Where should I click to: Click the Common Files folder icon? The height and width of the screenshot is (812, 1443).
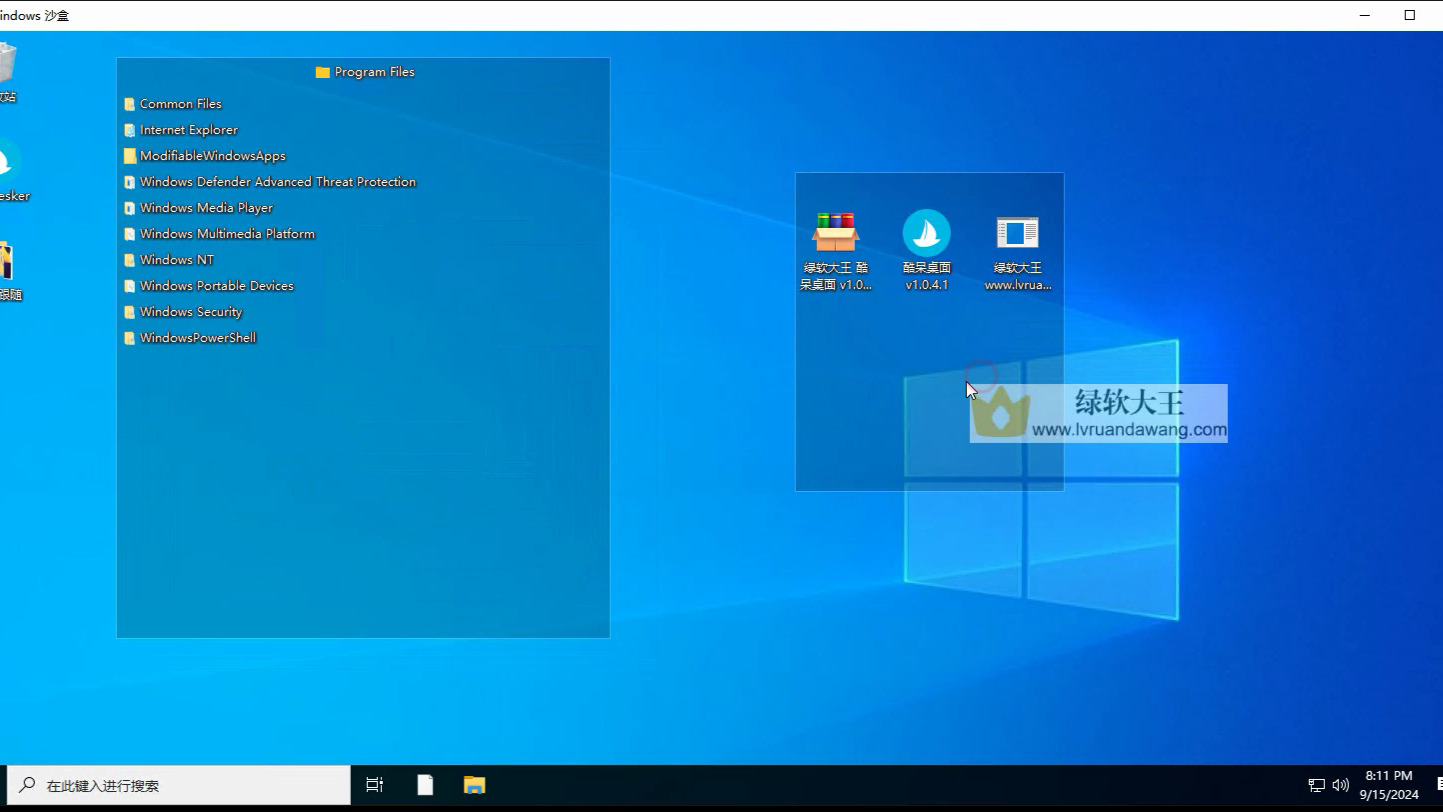(130, 104)
